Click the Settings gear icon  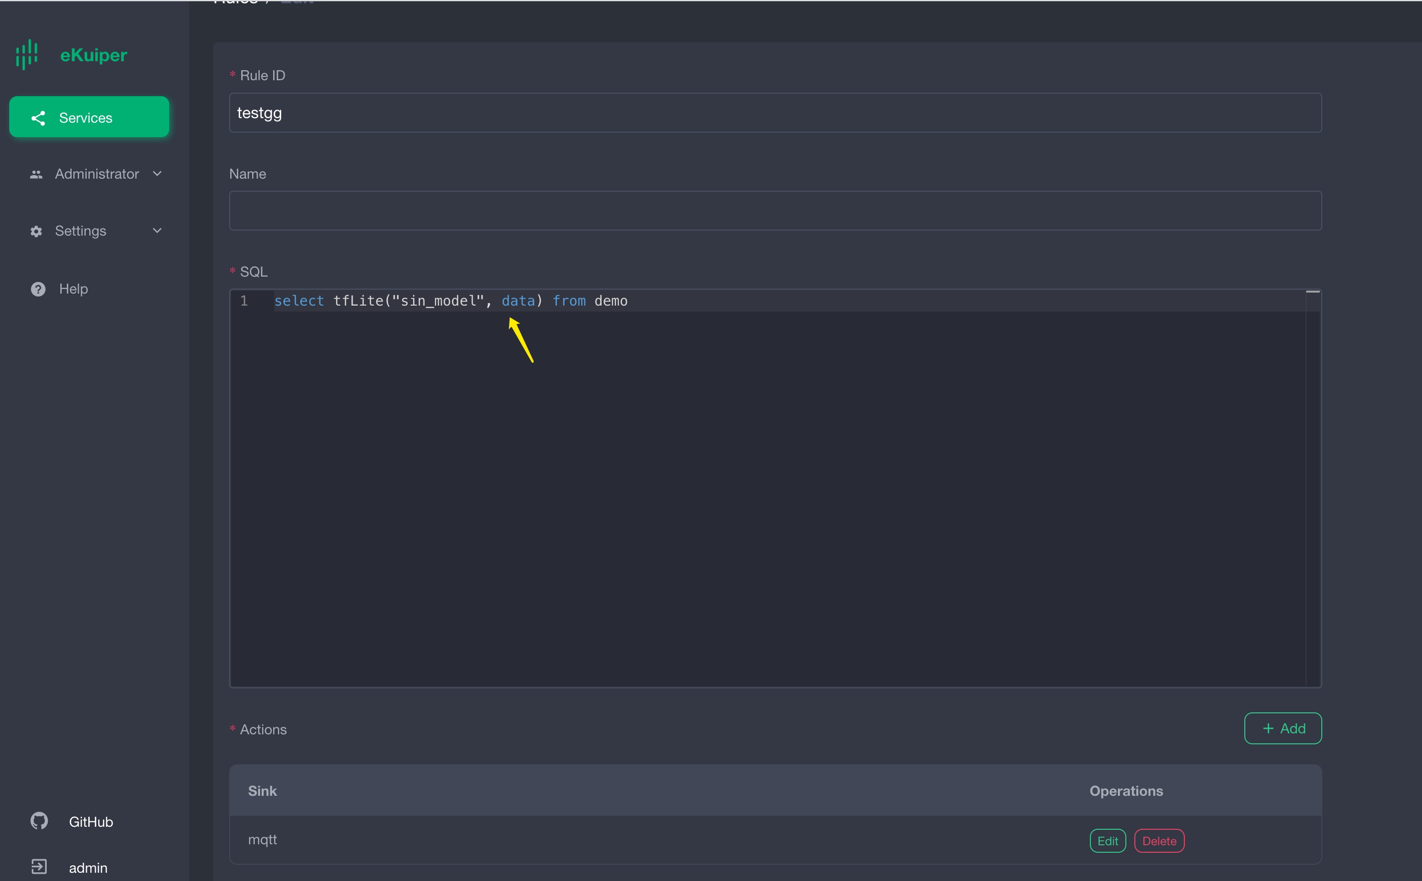tap(36, 231)
